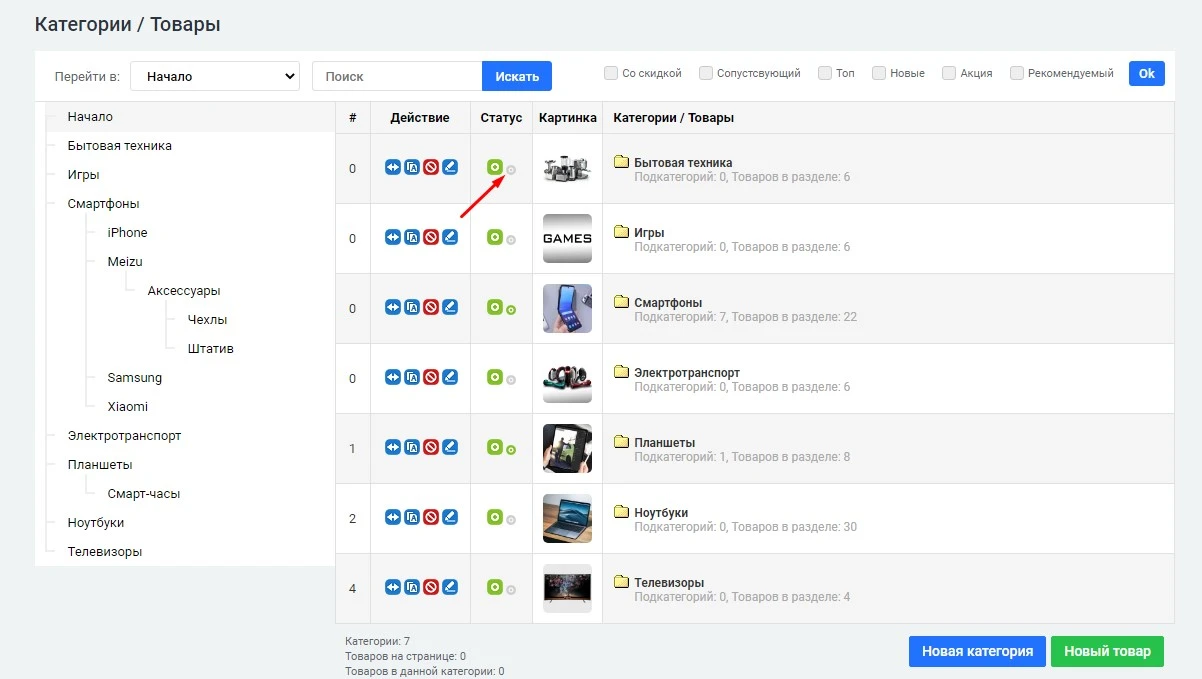The height and width of the screenshot is (679, 1202).
Task: Click the red block icon for Планшеты
Action: point(430,448)
